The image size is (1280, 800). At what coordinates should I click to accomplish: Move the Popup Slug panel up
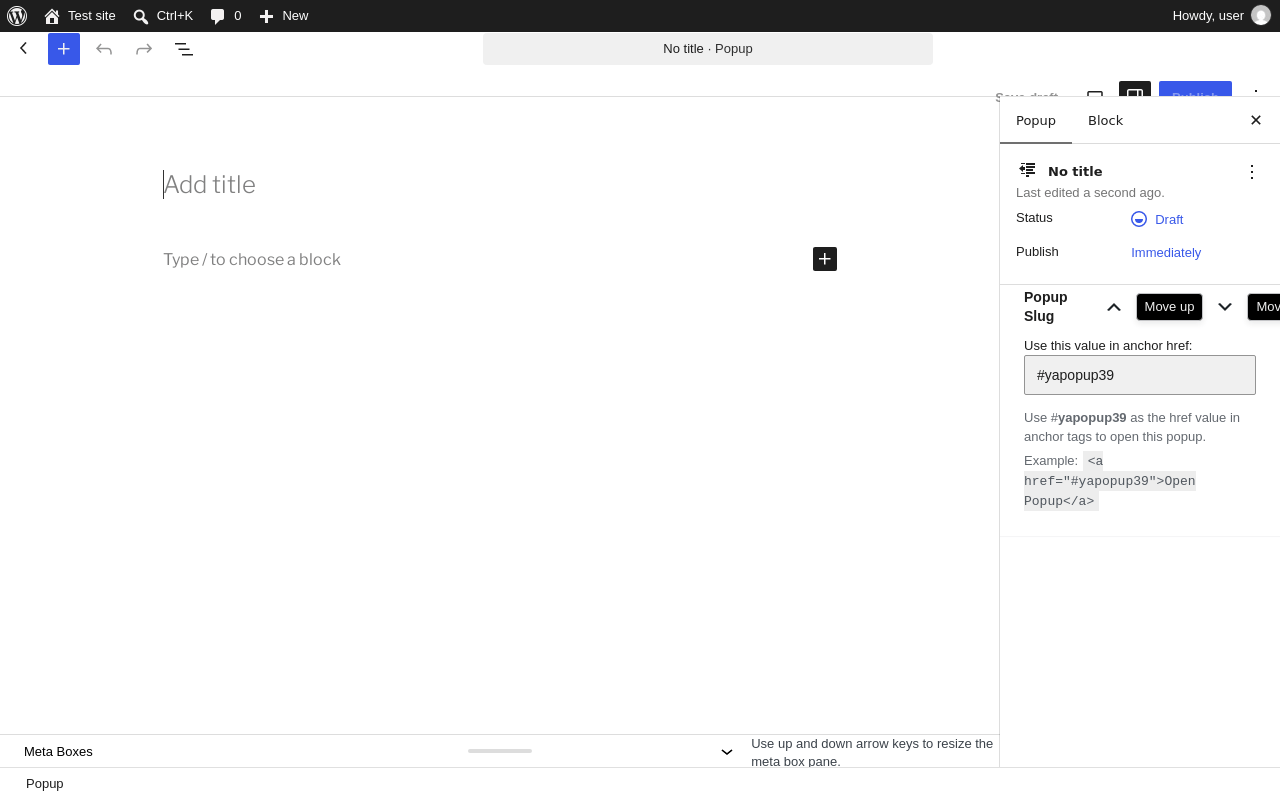click(x=1114, y=307)
